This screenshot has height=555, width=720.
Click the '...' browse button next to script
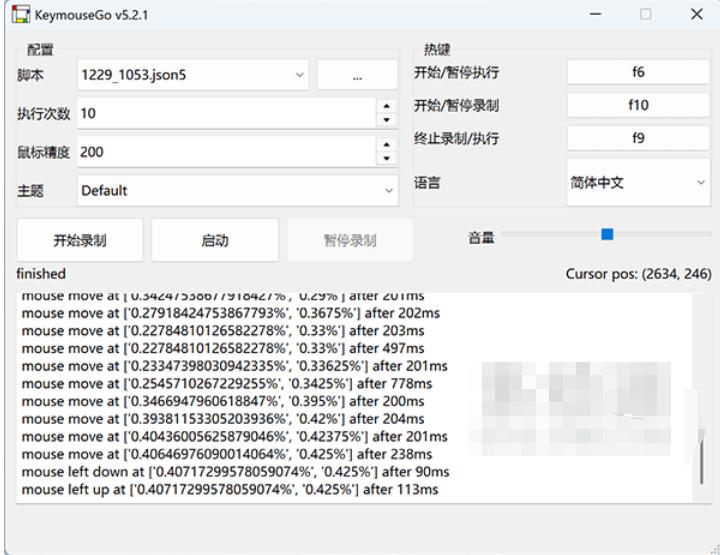click(357, 75)
